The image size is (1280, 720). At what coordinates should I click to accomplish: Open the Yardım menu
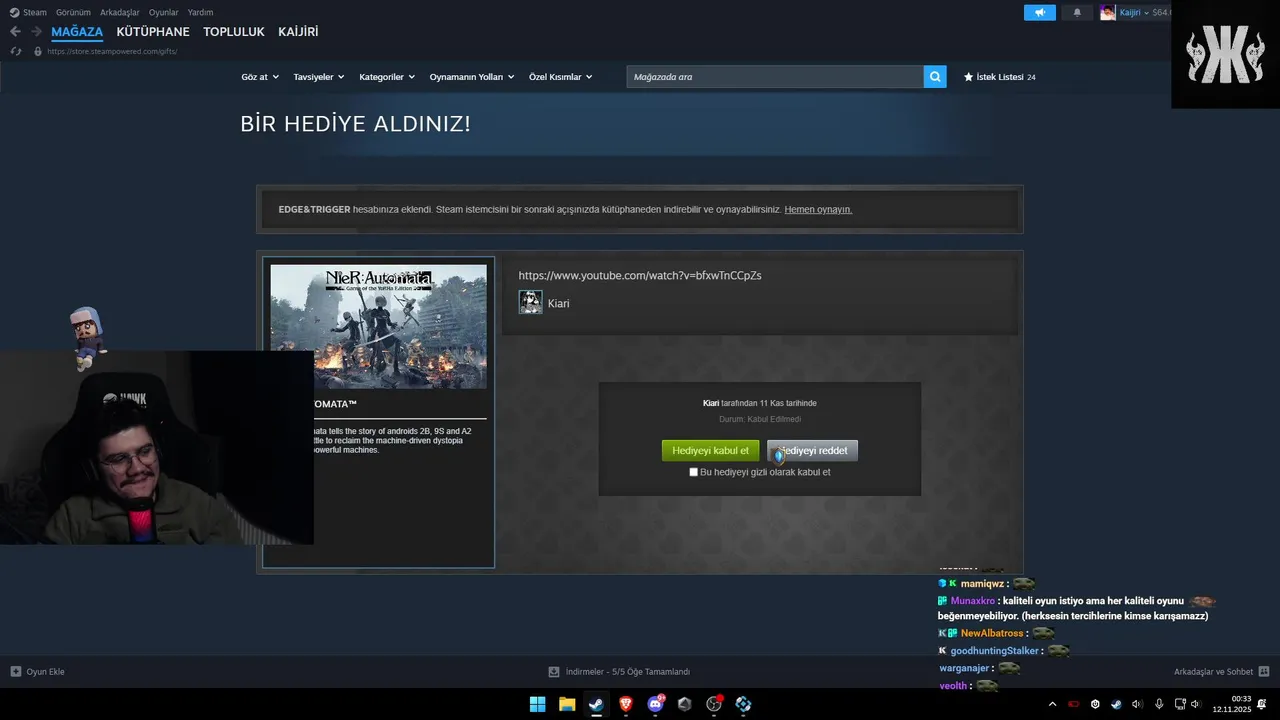200,12
